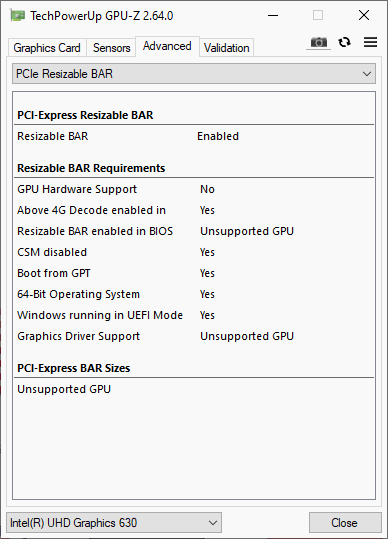
Task: Click the Close button
Action: pyautogui.click(x=345, y=523)
